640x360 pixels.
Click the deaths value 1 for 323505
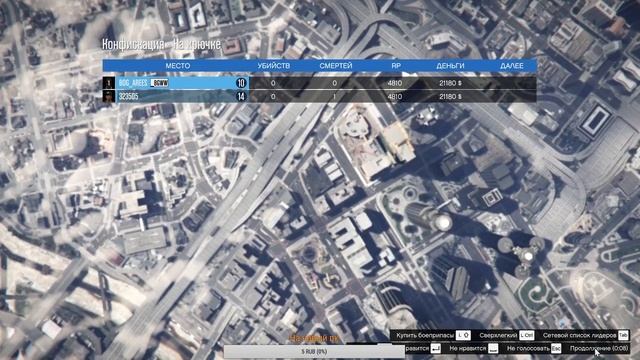[x=334, y=96]
